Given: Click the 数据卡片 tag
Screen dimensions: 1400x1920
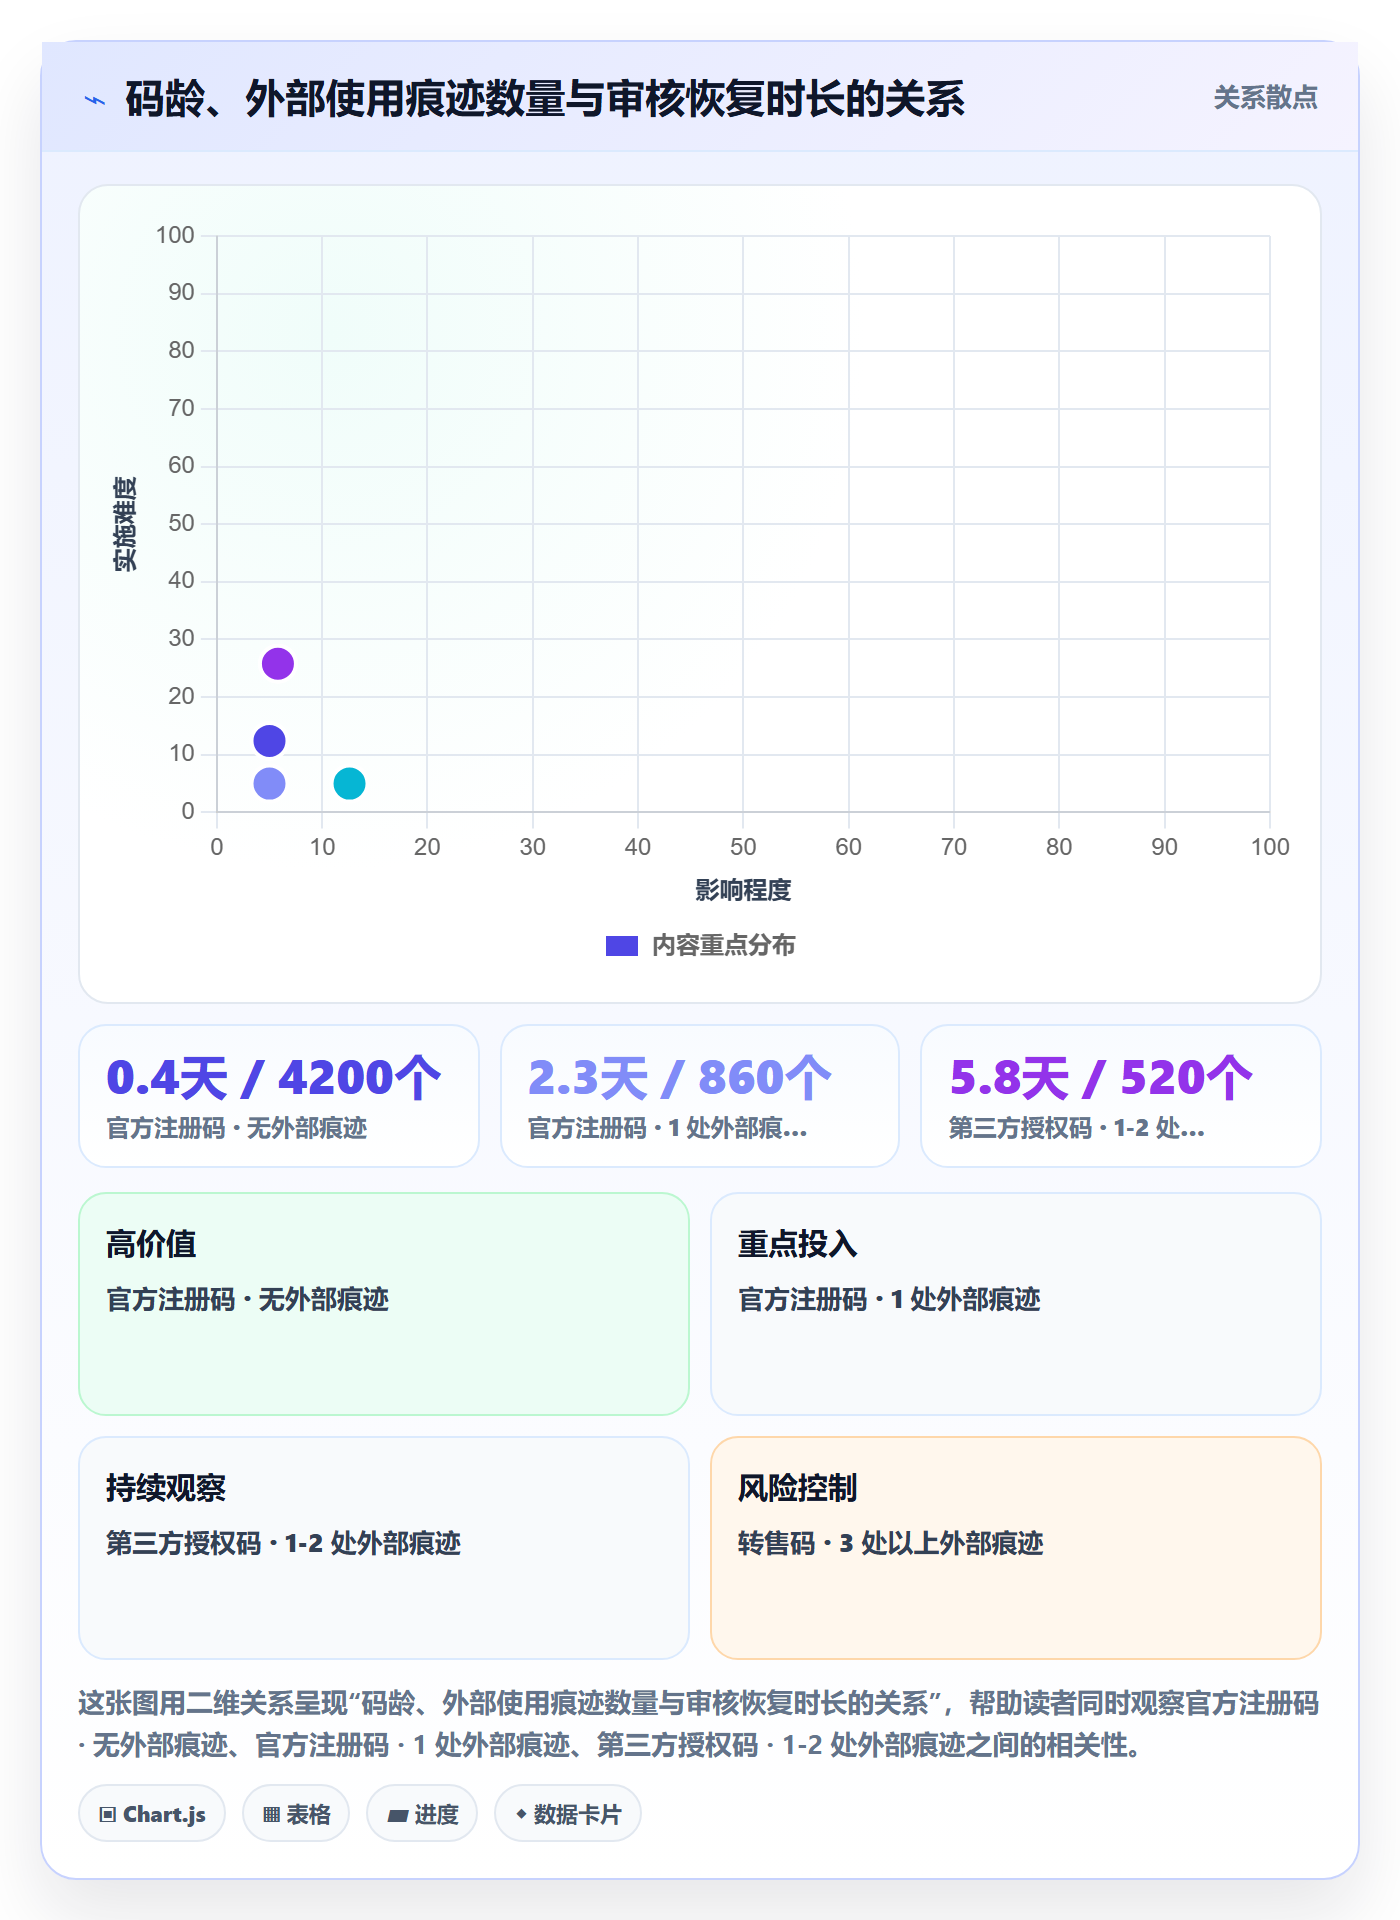Looking at the screenshot, I should [x=568, y=1814].
